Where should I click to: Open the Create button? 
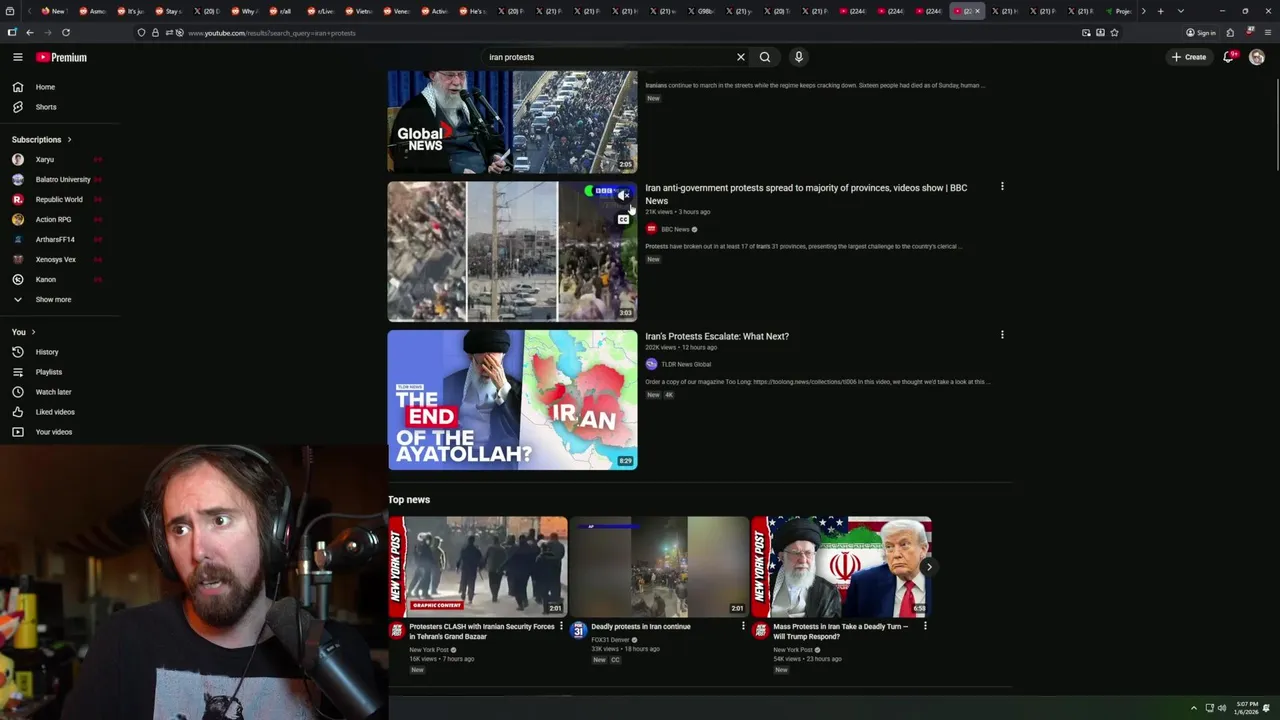click(x=1189, y=57)
